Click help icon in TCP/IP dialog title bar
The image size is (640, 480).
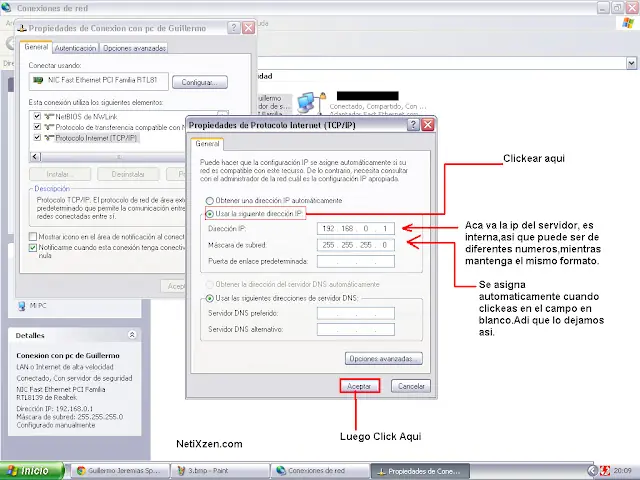pos(413,125)
